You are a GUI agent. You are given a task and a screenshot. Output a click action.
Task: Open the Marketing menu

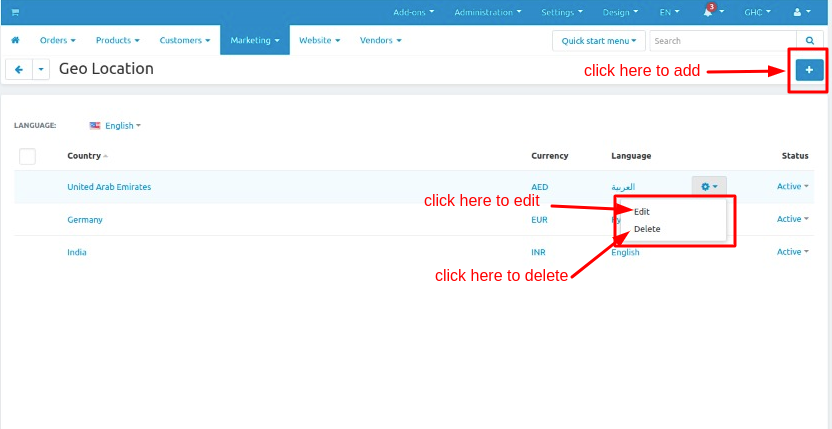[255, 40]
